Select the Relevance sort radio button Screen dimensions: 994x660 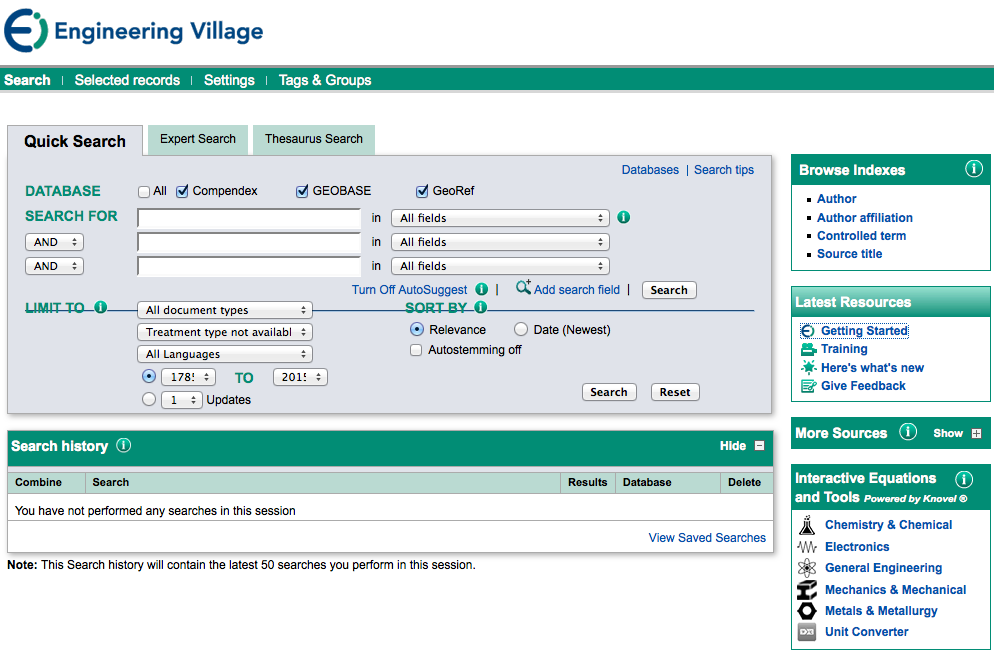coord(416,329)
